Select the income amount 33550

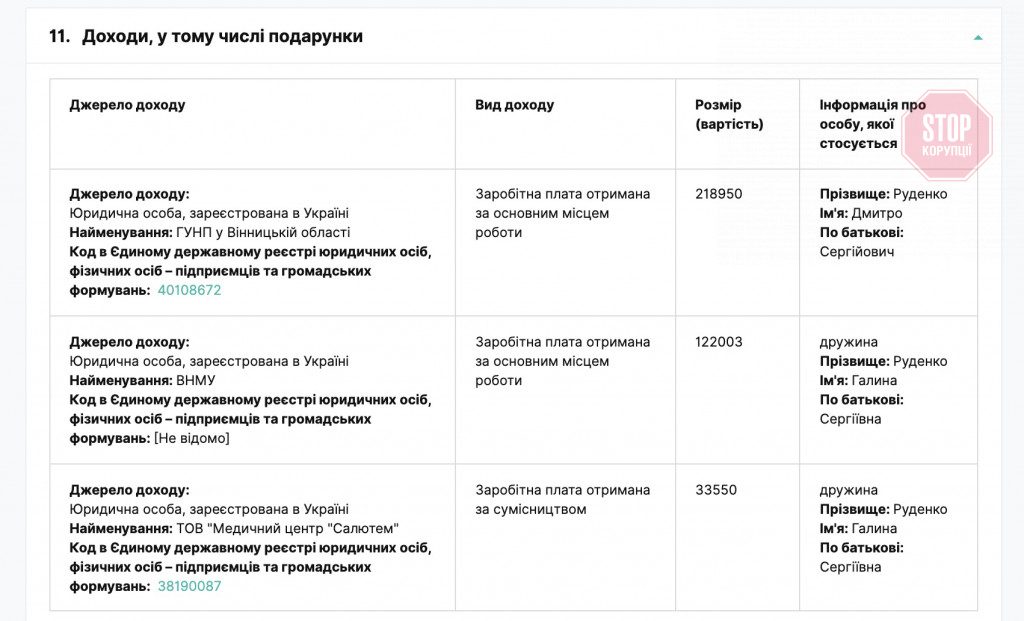[x=716, y=490]
